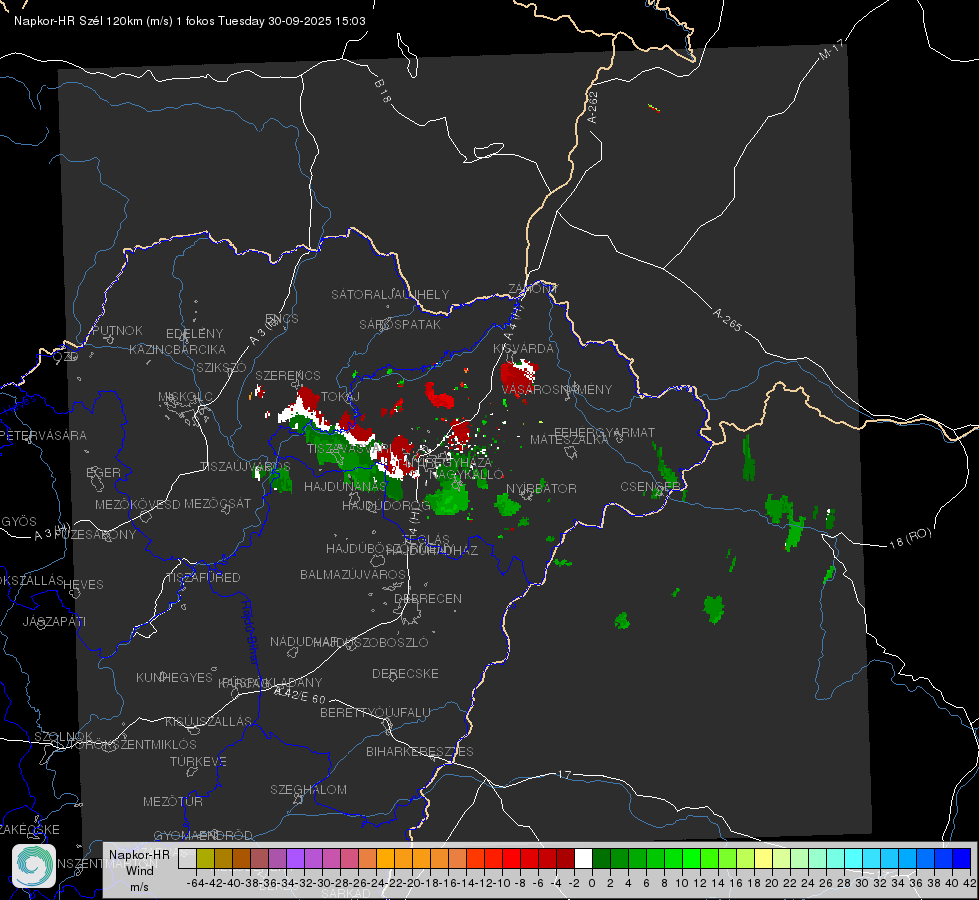Click the city label 'ZÁHONY'
The width and height of the screenshot is (979, 900).
coord(533,289)
